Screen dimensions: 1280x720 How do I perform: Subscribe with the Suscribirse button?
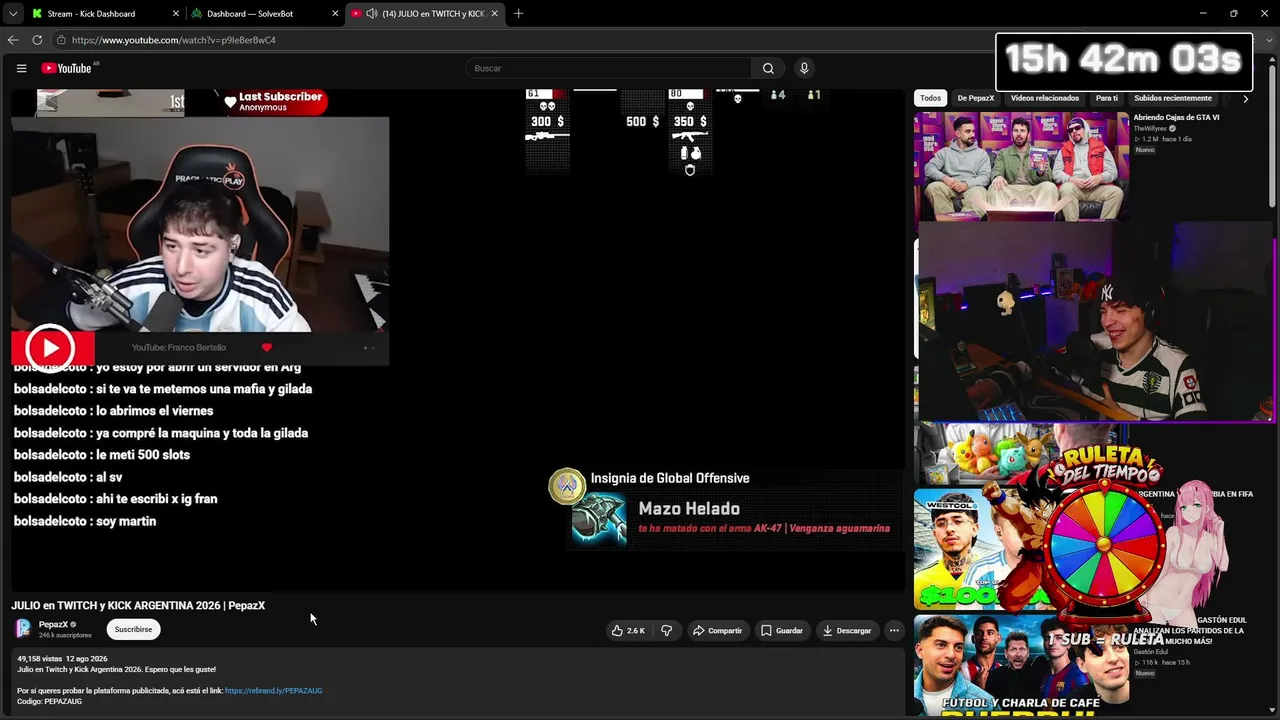[133, 629]
